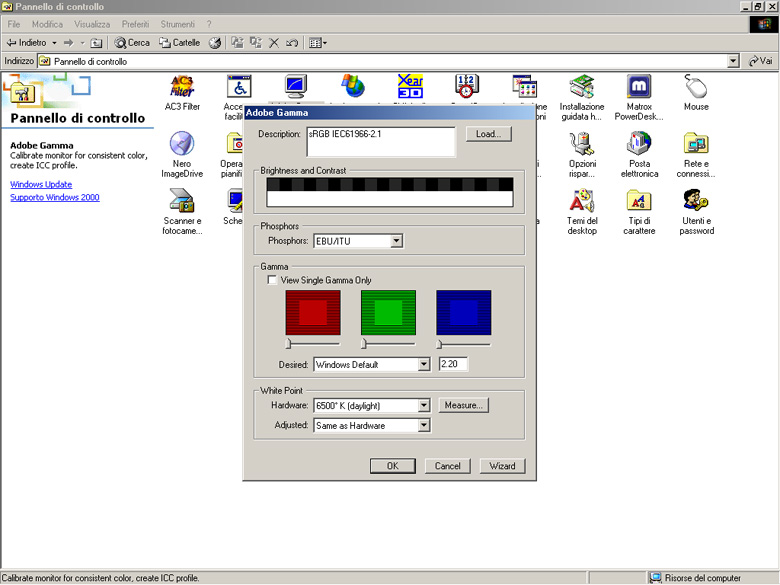This screenshot has height=585, width=780.
Task: Click the Measure... button
Action: pyautogui.click(x=464, y=405)
